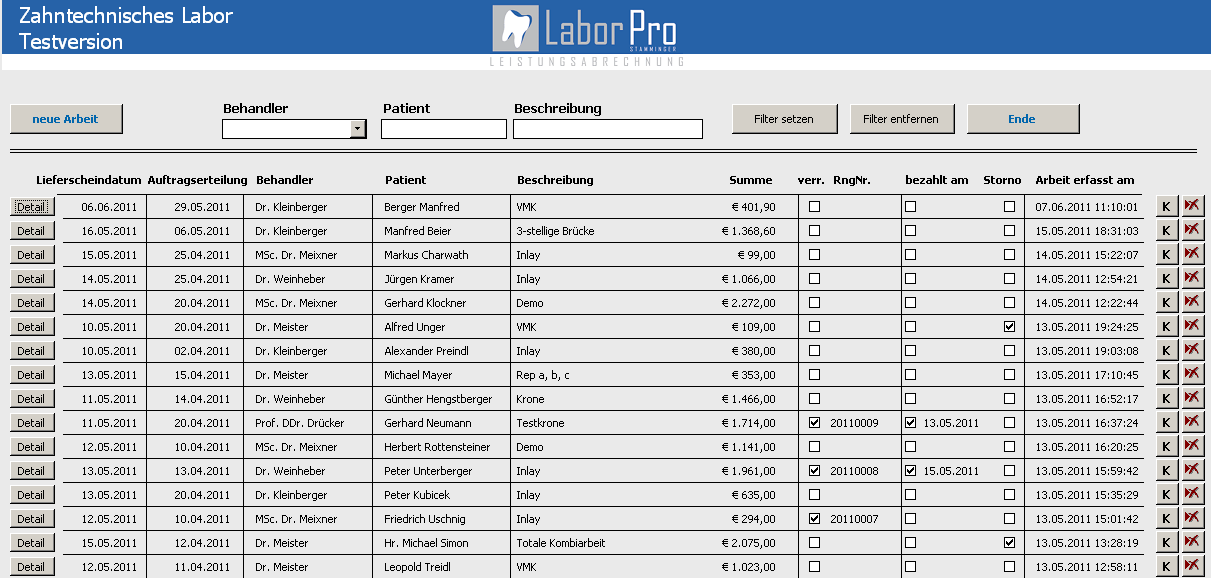Enable Storno for Jürgen Kramer's Inlay

1009,279
